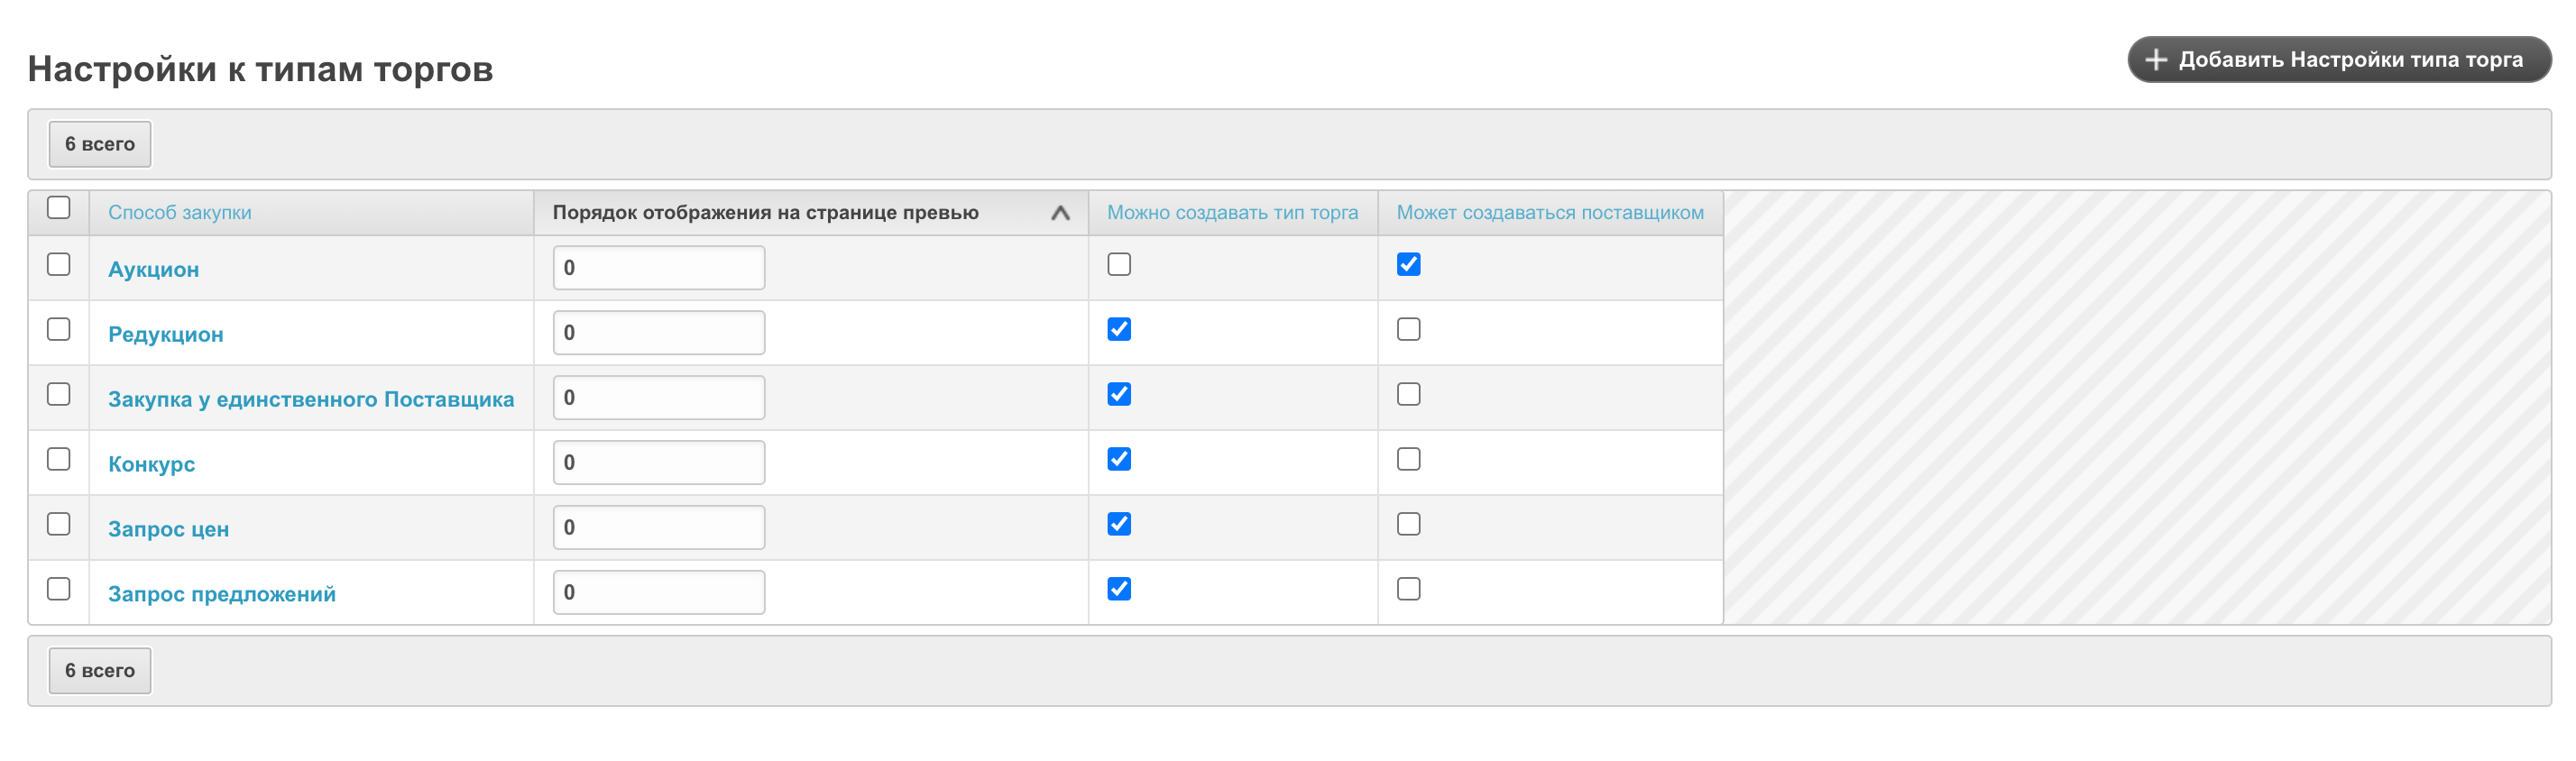Select the Запрос предложений row checkbox
Screen dimensions: 2576x761
coord(59,590)
